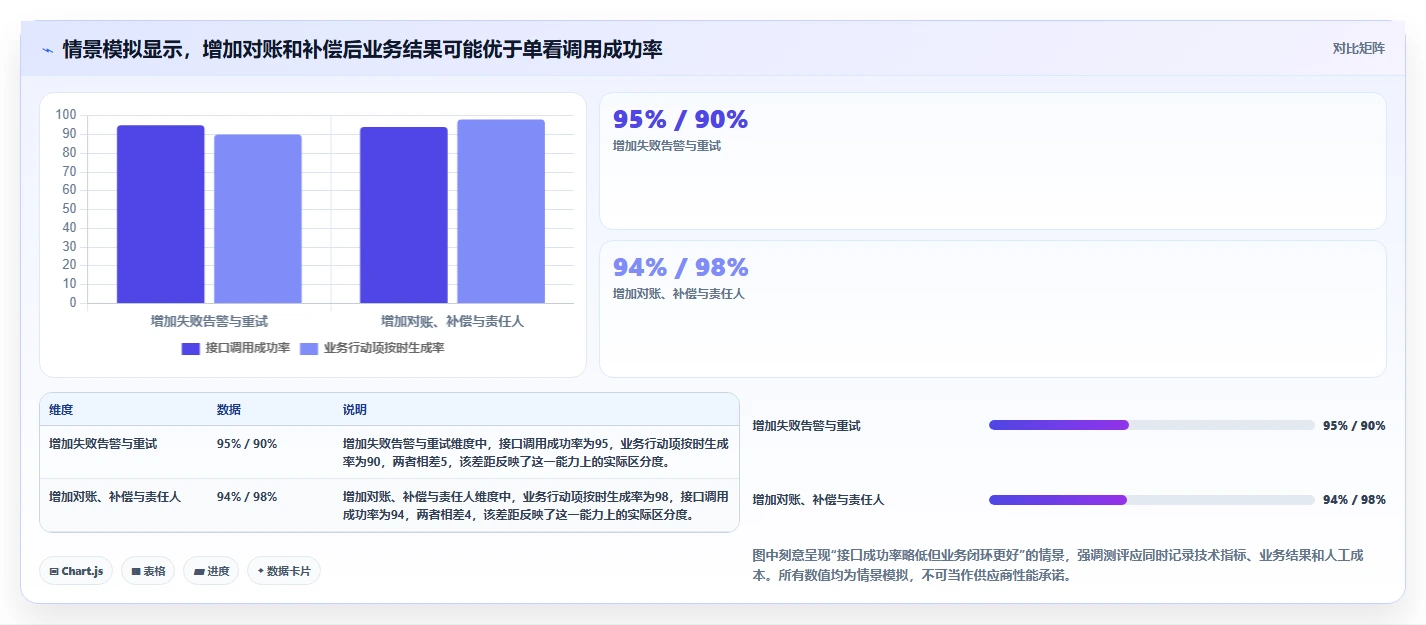Click the progress bar for 增加失败告警与重试
Viewport: 1426px width, 625px height.
coord(1151,425)
